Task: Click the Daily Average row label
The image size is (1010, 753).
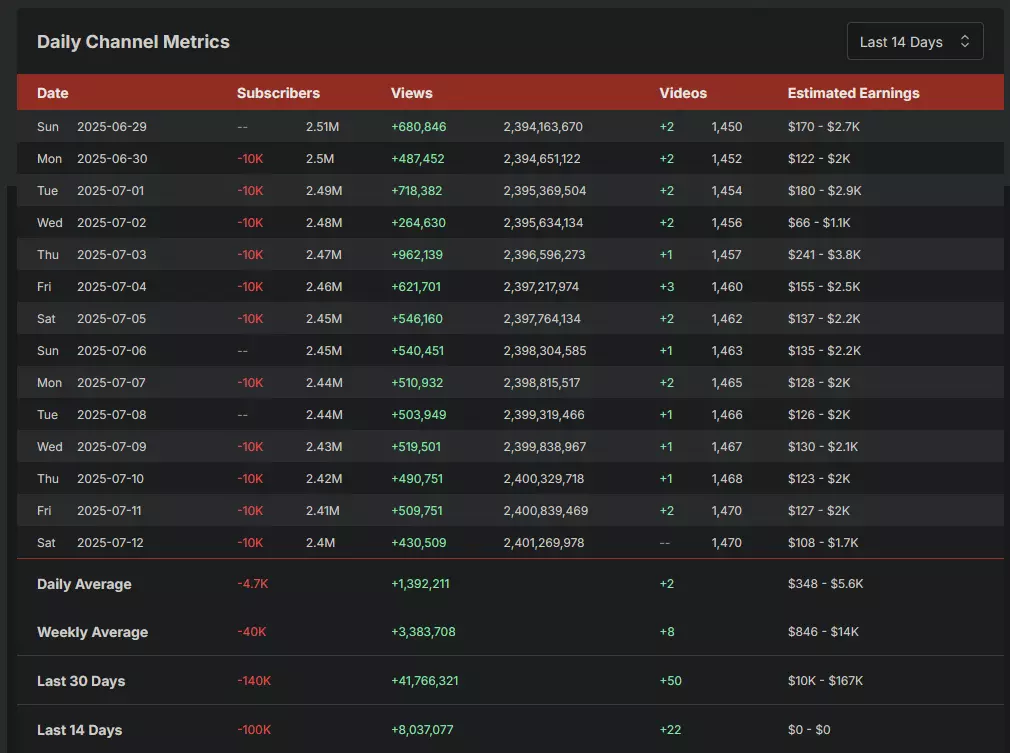Action: (x=84, y=584)
